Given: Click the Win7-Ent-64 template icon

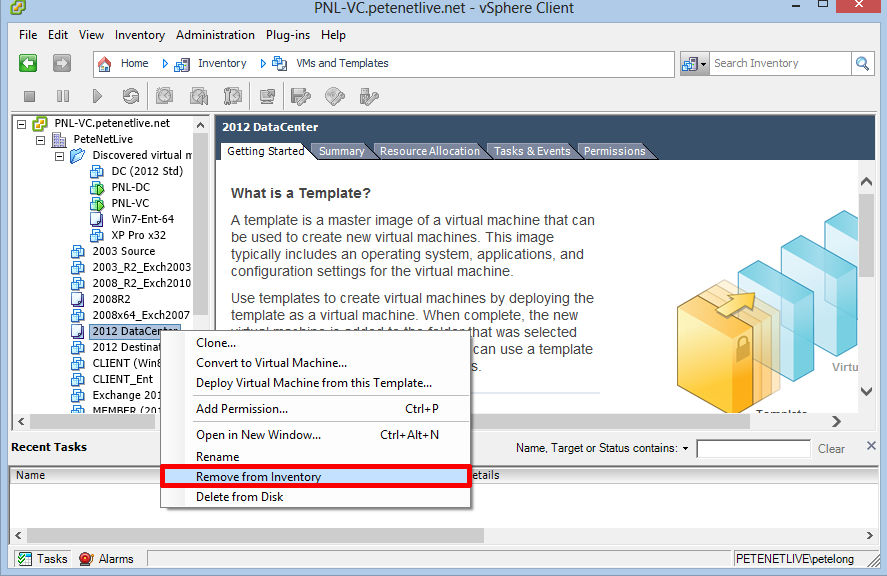Looking at the screenshot, I should (97, 220).
